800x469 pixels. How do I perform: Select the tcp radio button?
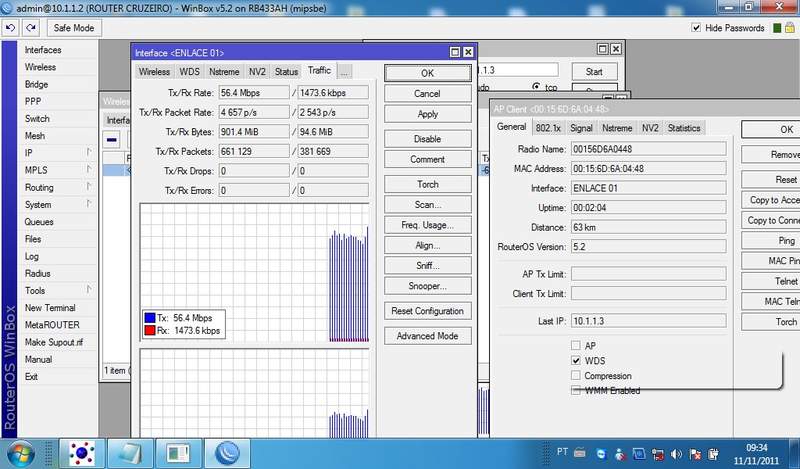pyautogui.click(x=537, y=88)
